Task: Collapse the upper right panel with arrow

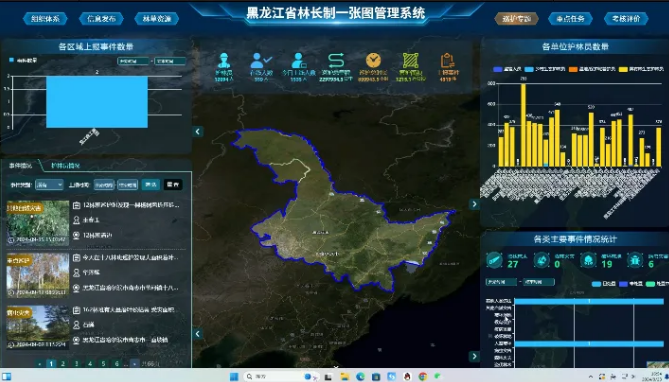Action: pos(474,204)
